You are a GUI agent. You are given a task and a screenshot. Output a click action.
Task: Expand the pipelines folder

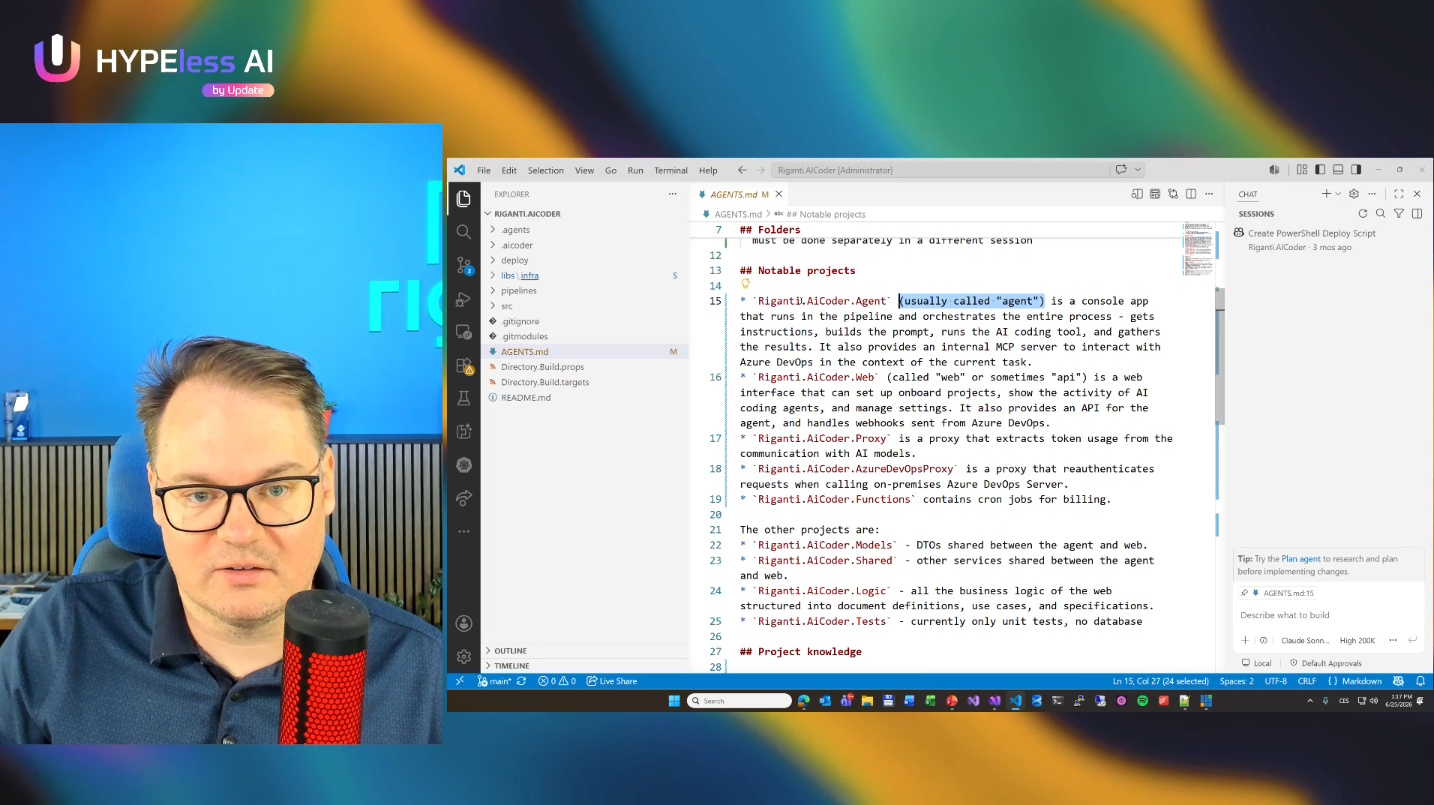(585, 290)
